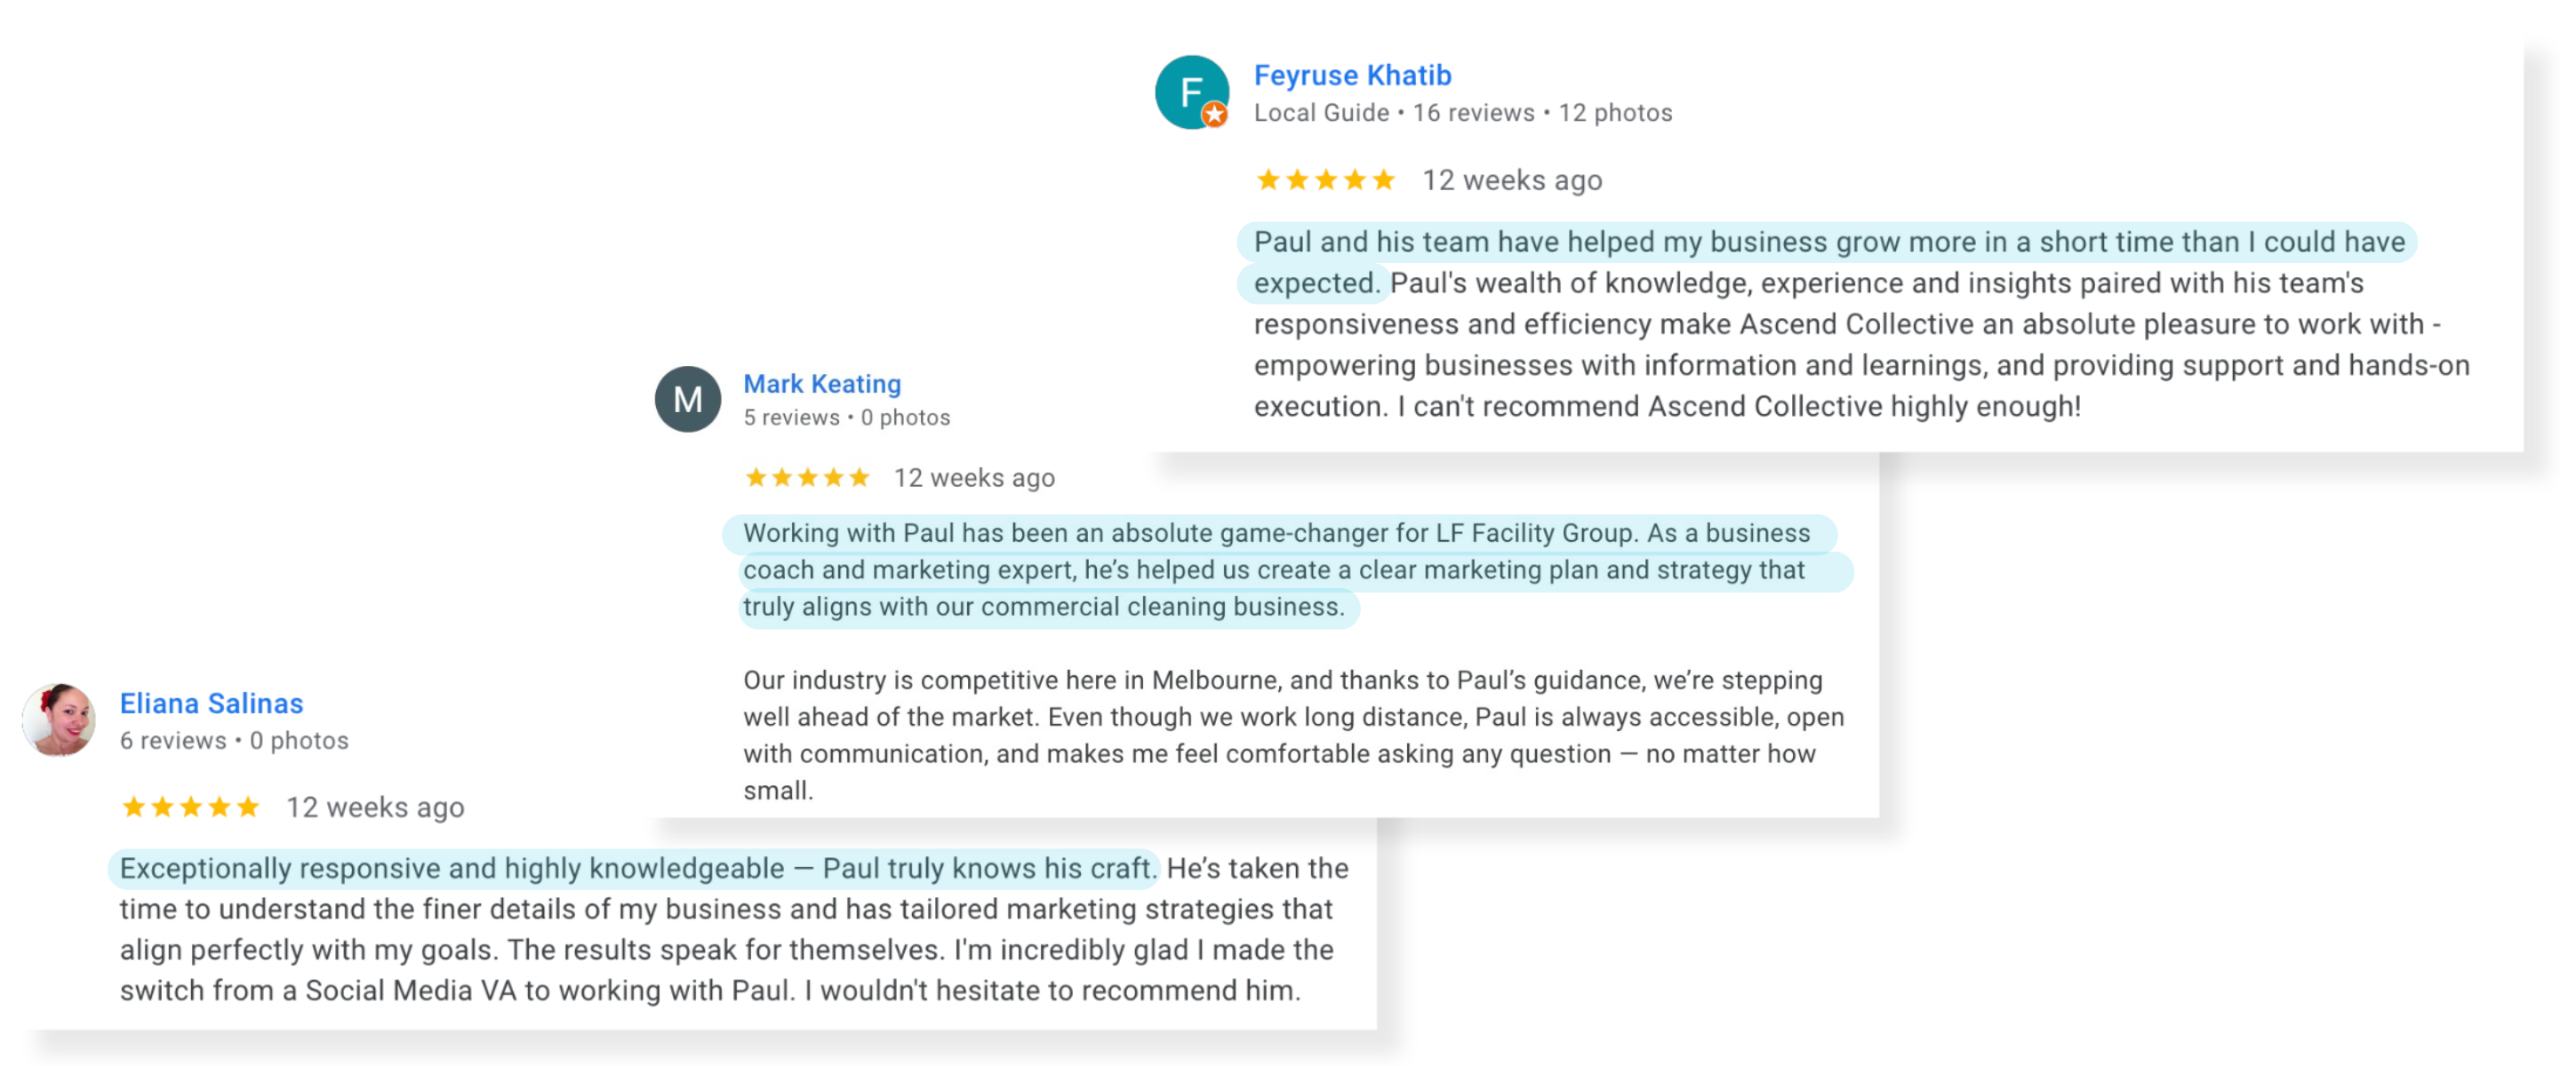Click Mark Keating's '5 reviews · 0 photos' info

(x=846, y=417)
